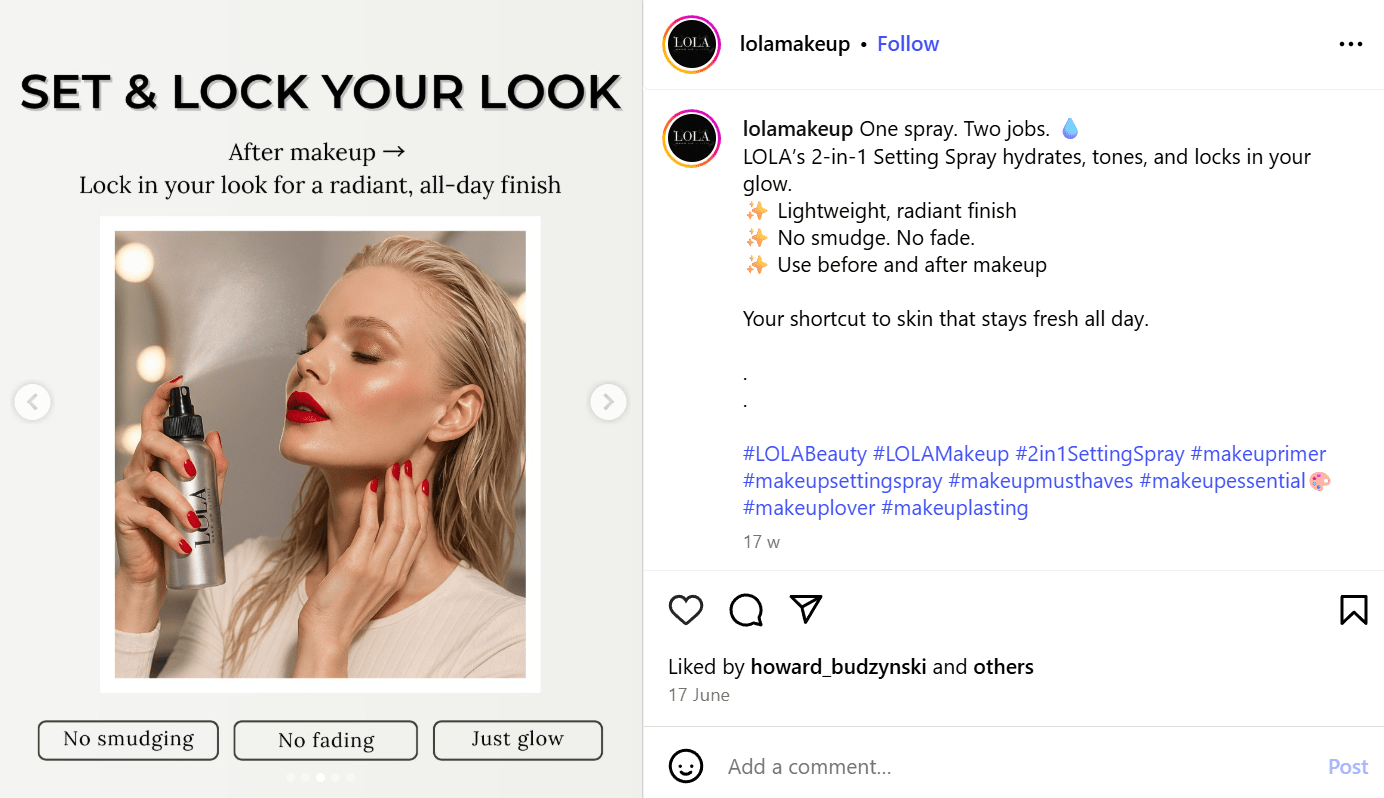Open the three-dot more options menu
The image size is (1384, 798).
(1350, 44)
